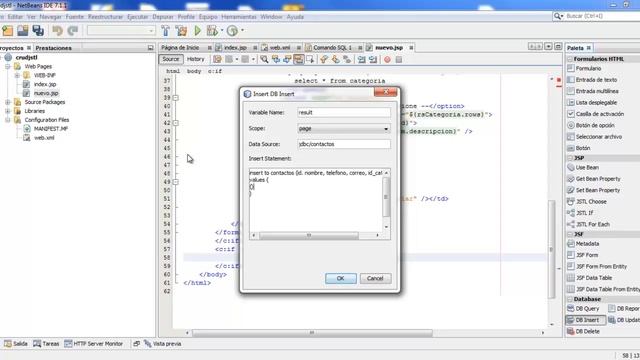The height and width of the screenshot is (360, 640).
Task: Collapse the JSP palette section
Action: pyautogui.click(x=570, y=158)
